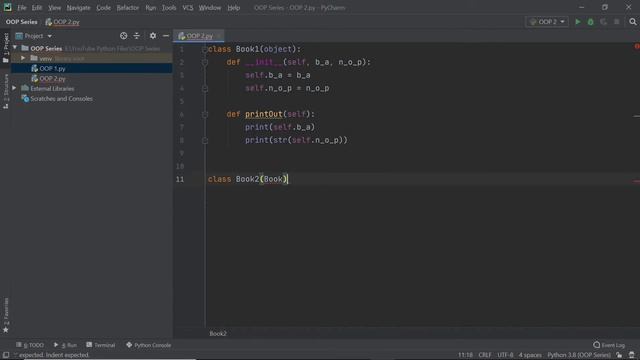Open the Navigate menu

click(x=78, y=8)
